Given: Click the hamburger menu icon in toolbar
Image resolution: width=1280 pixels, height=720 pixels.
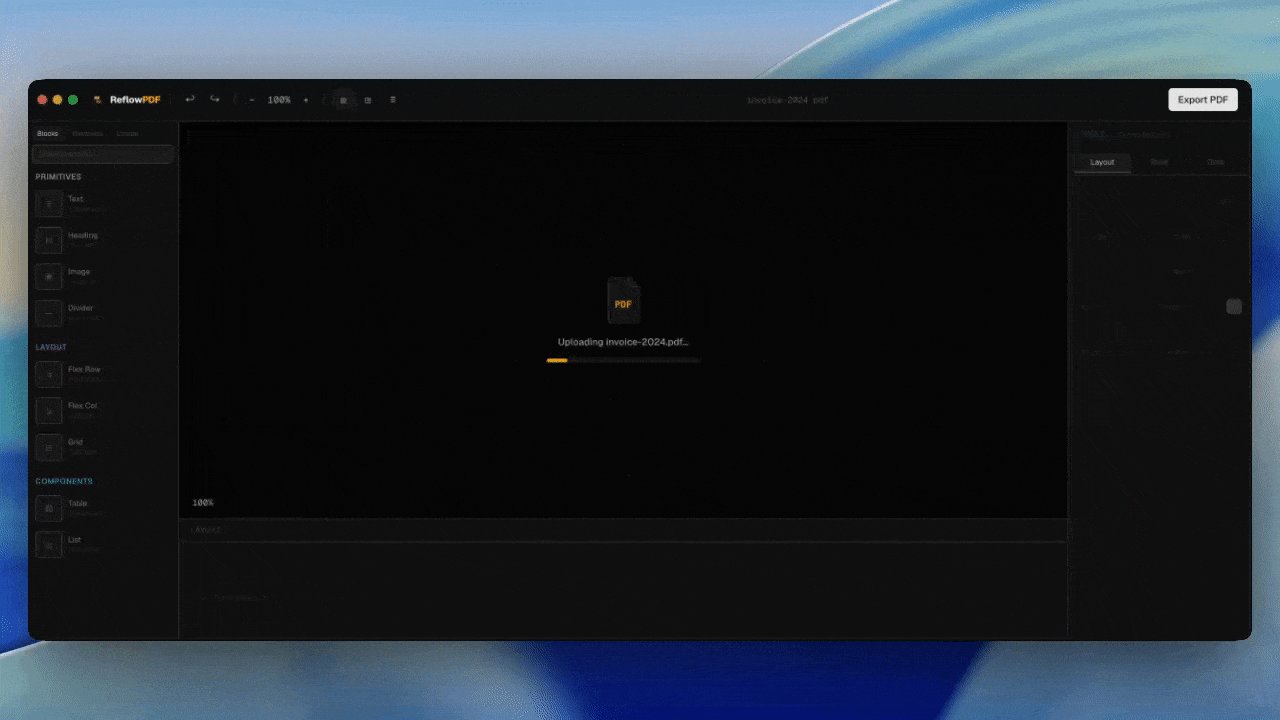Looking at the screenshot, I should [392, 100].
